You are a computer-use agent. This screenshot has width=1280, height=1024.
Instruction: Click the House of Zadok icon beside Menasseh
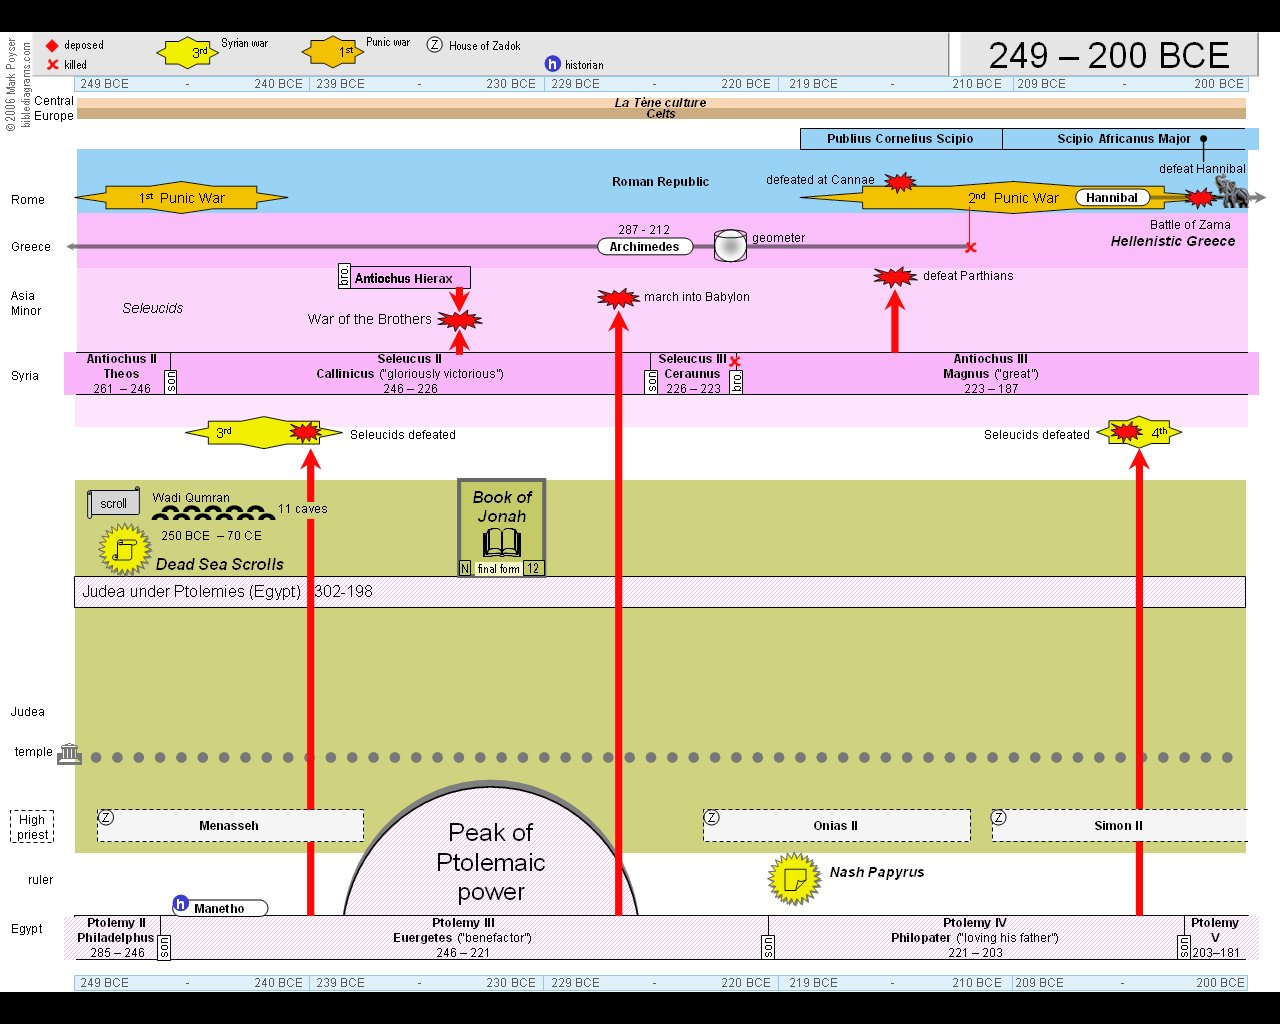[106, 818]
